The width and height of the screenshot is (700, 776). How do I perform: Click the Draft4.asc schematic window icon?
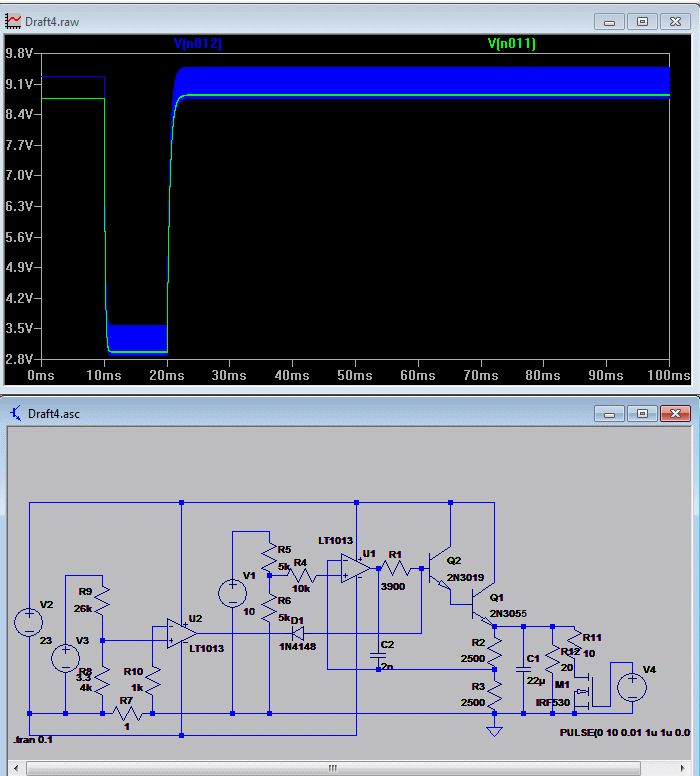[x=15, y=413]
